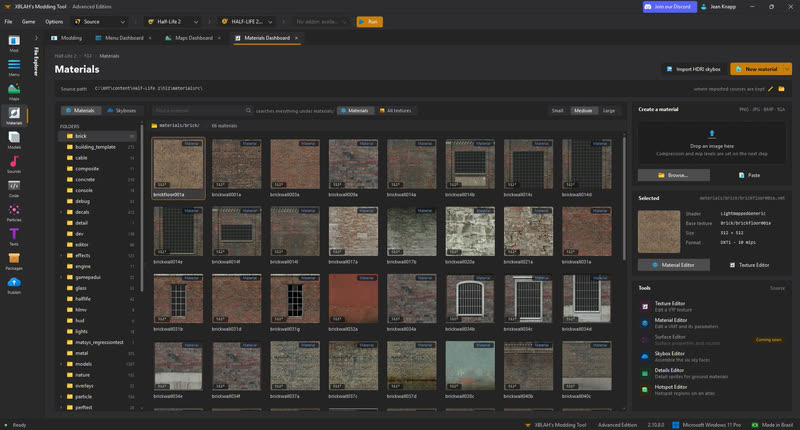Switch to the Materials view toggle
The width and height of the screenshot is (800, 430).
80,110
